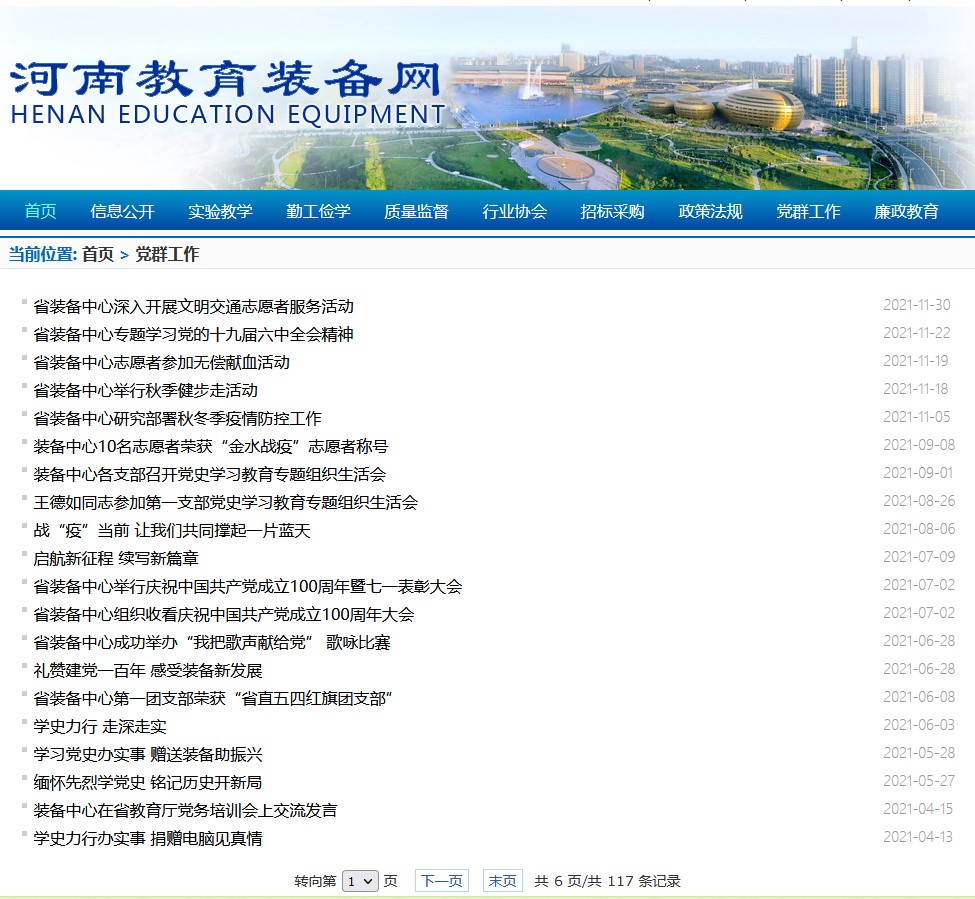
Task: Open article 省装备中心组织收看庆祝中国共产党成立100周年大会
Action: 224,614
